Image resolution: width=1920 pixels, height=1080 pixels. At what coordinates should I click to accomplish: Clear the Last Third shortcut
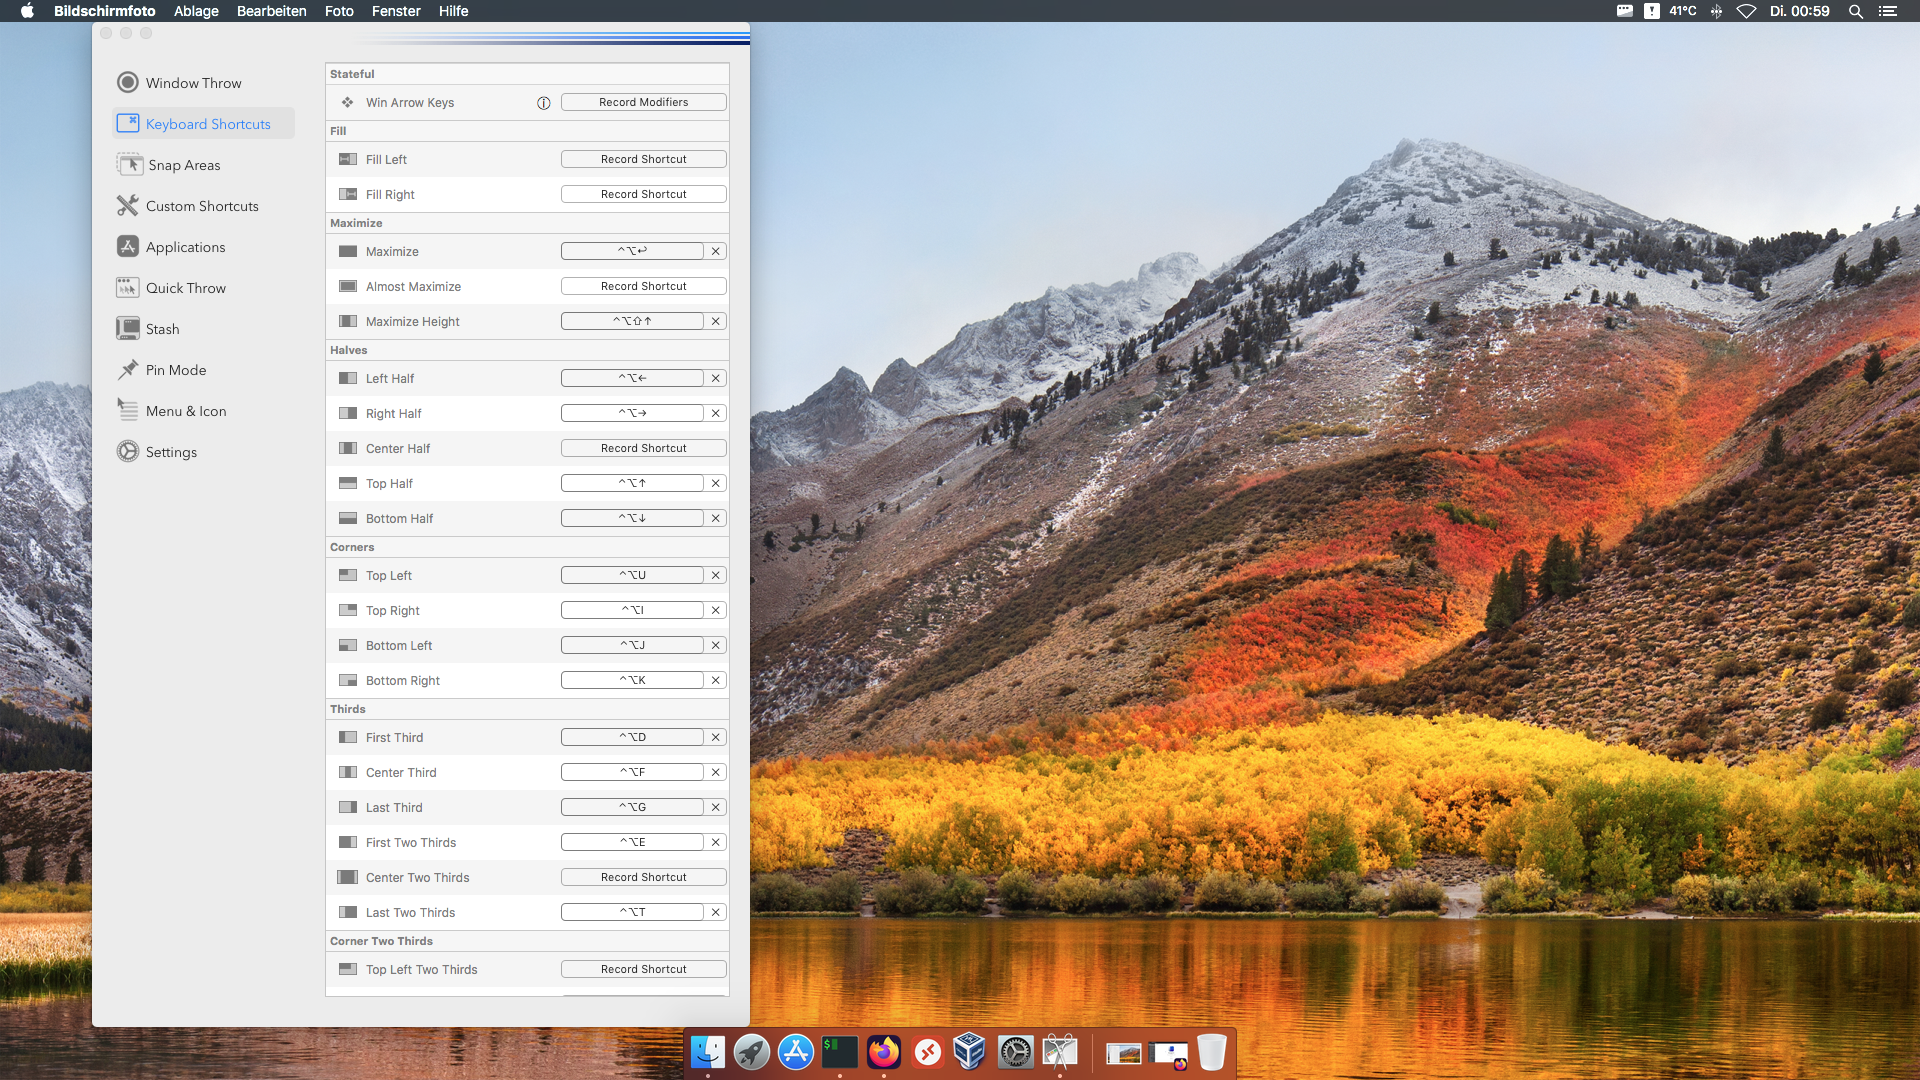(716, 807)
